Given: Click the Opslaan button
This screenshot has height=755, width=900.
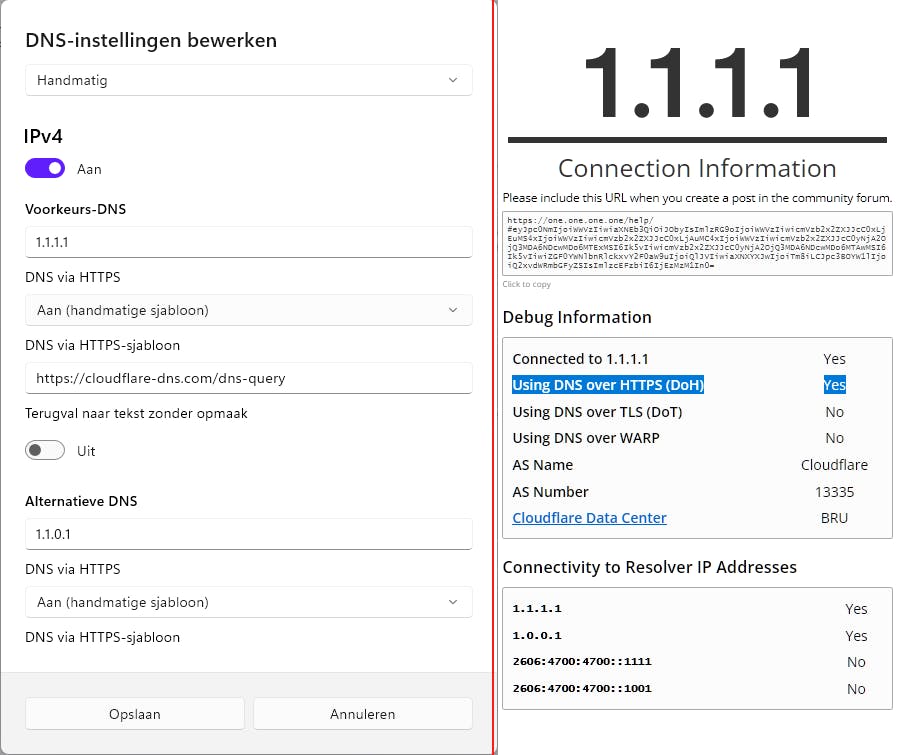Looking at the screenshot, I should [135, 714].
